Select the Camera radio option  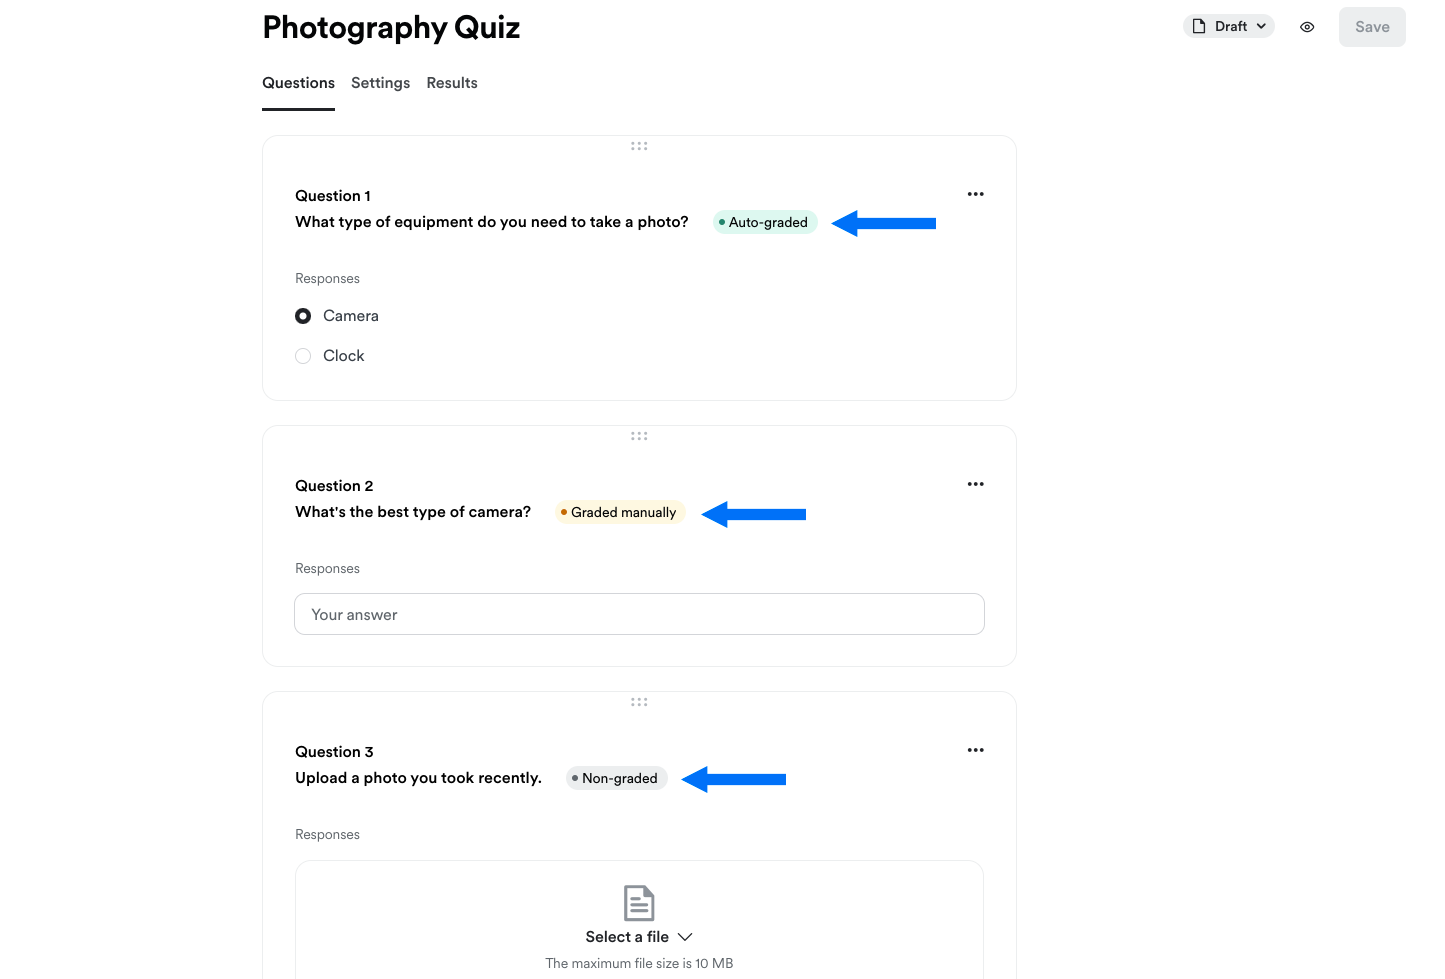(303, 316)
